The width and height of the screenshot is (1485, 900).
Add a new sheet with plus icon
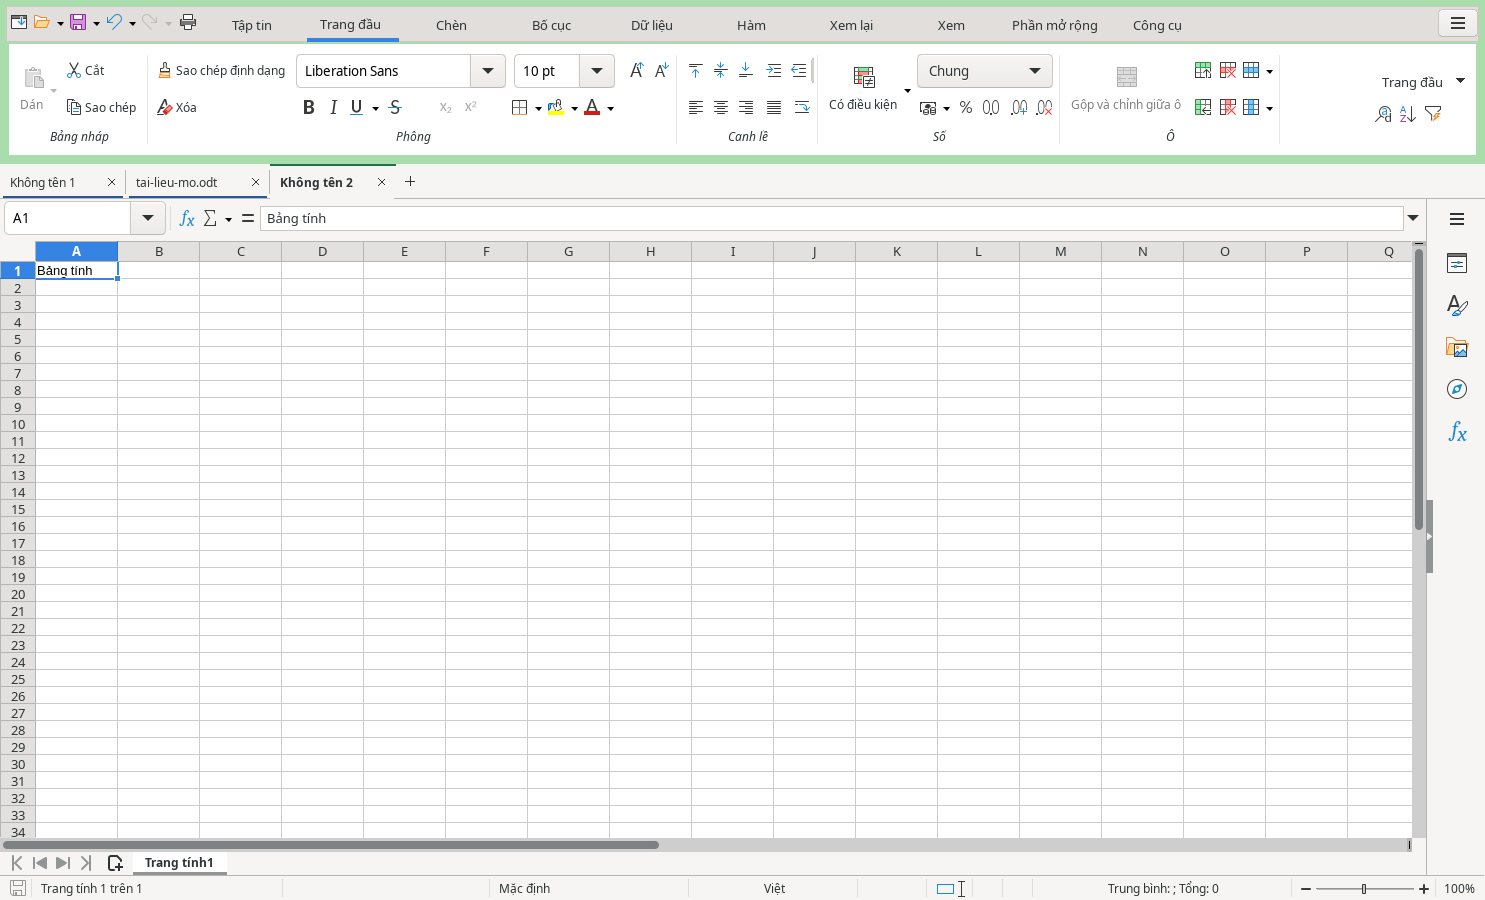pos(115,863)
